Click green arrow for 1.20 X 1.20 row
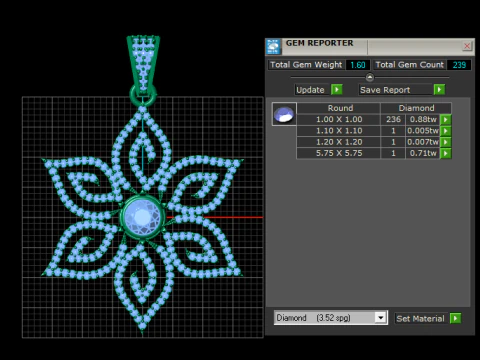Image resolution: width=480 pixels, height=360 pixels. 446,142
